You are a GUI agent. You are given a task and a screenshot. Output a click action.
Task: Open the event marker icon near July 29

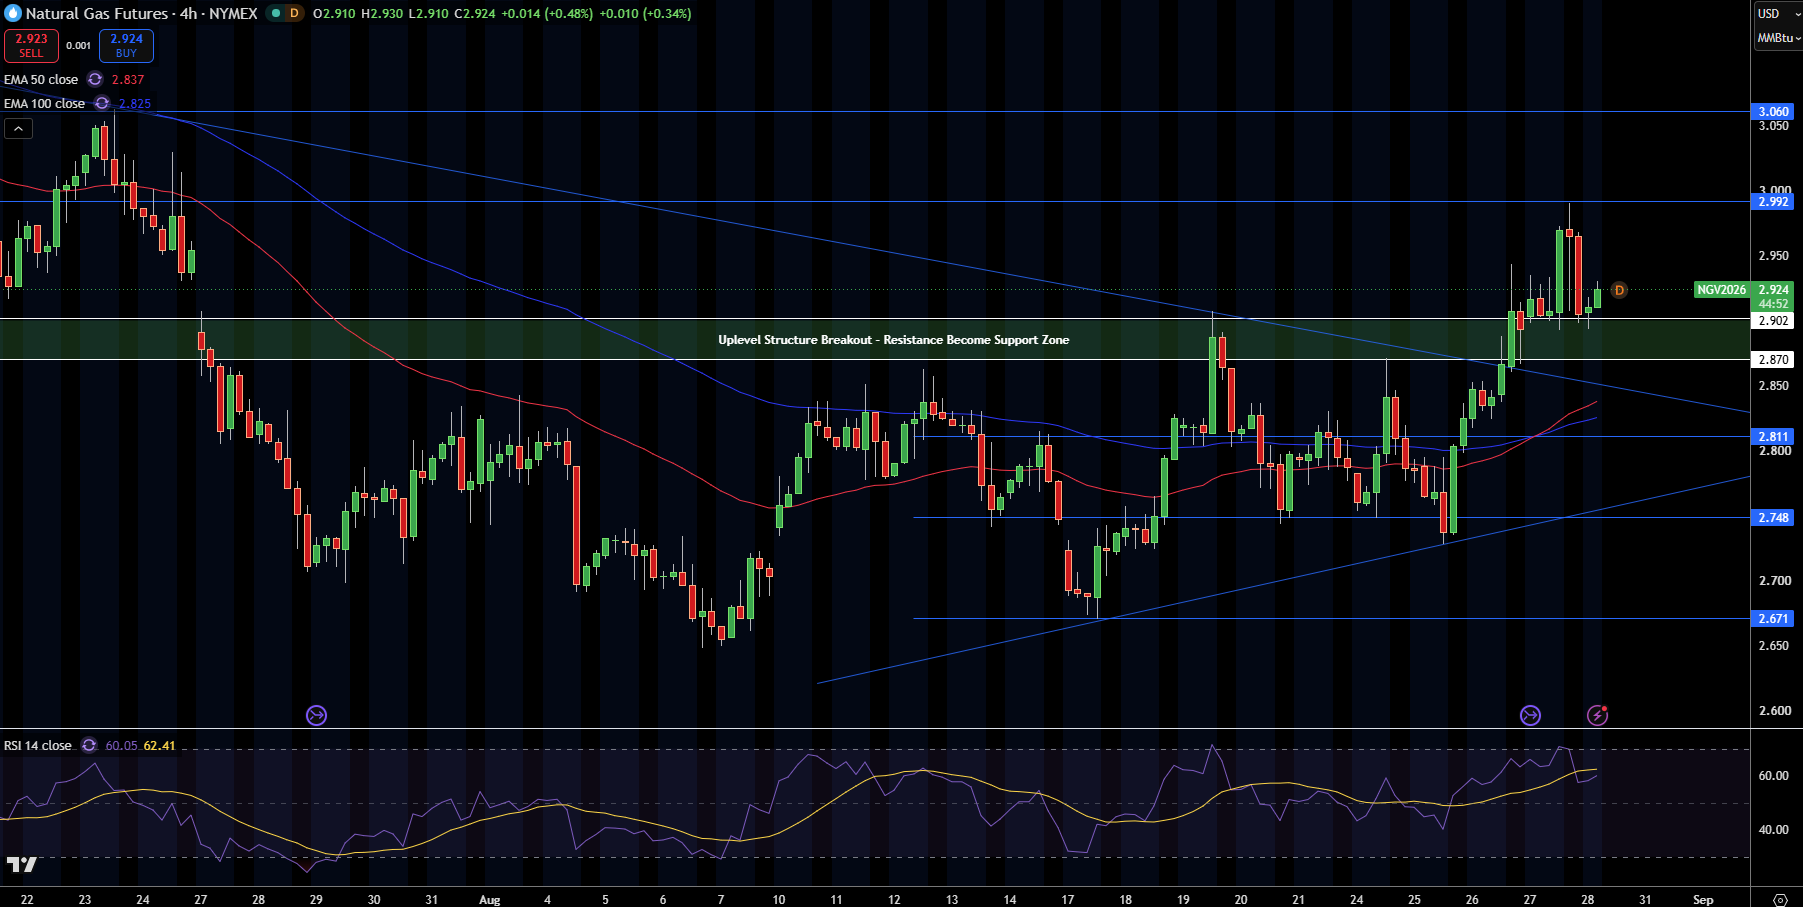coord(316,715)
